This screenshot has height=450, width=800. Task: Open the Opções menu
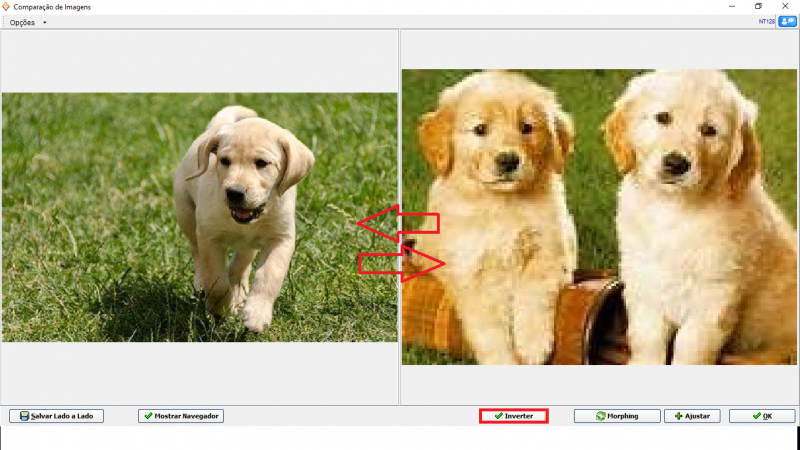[x=22, y=21]
